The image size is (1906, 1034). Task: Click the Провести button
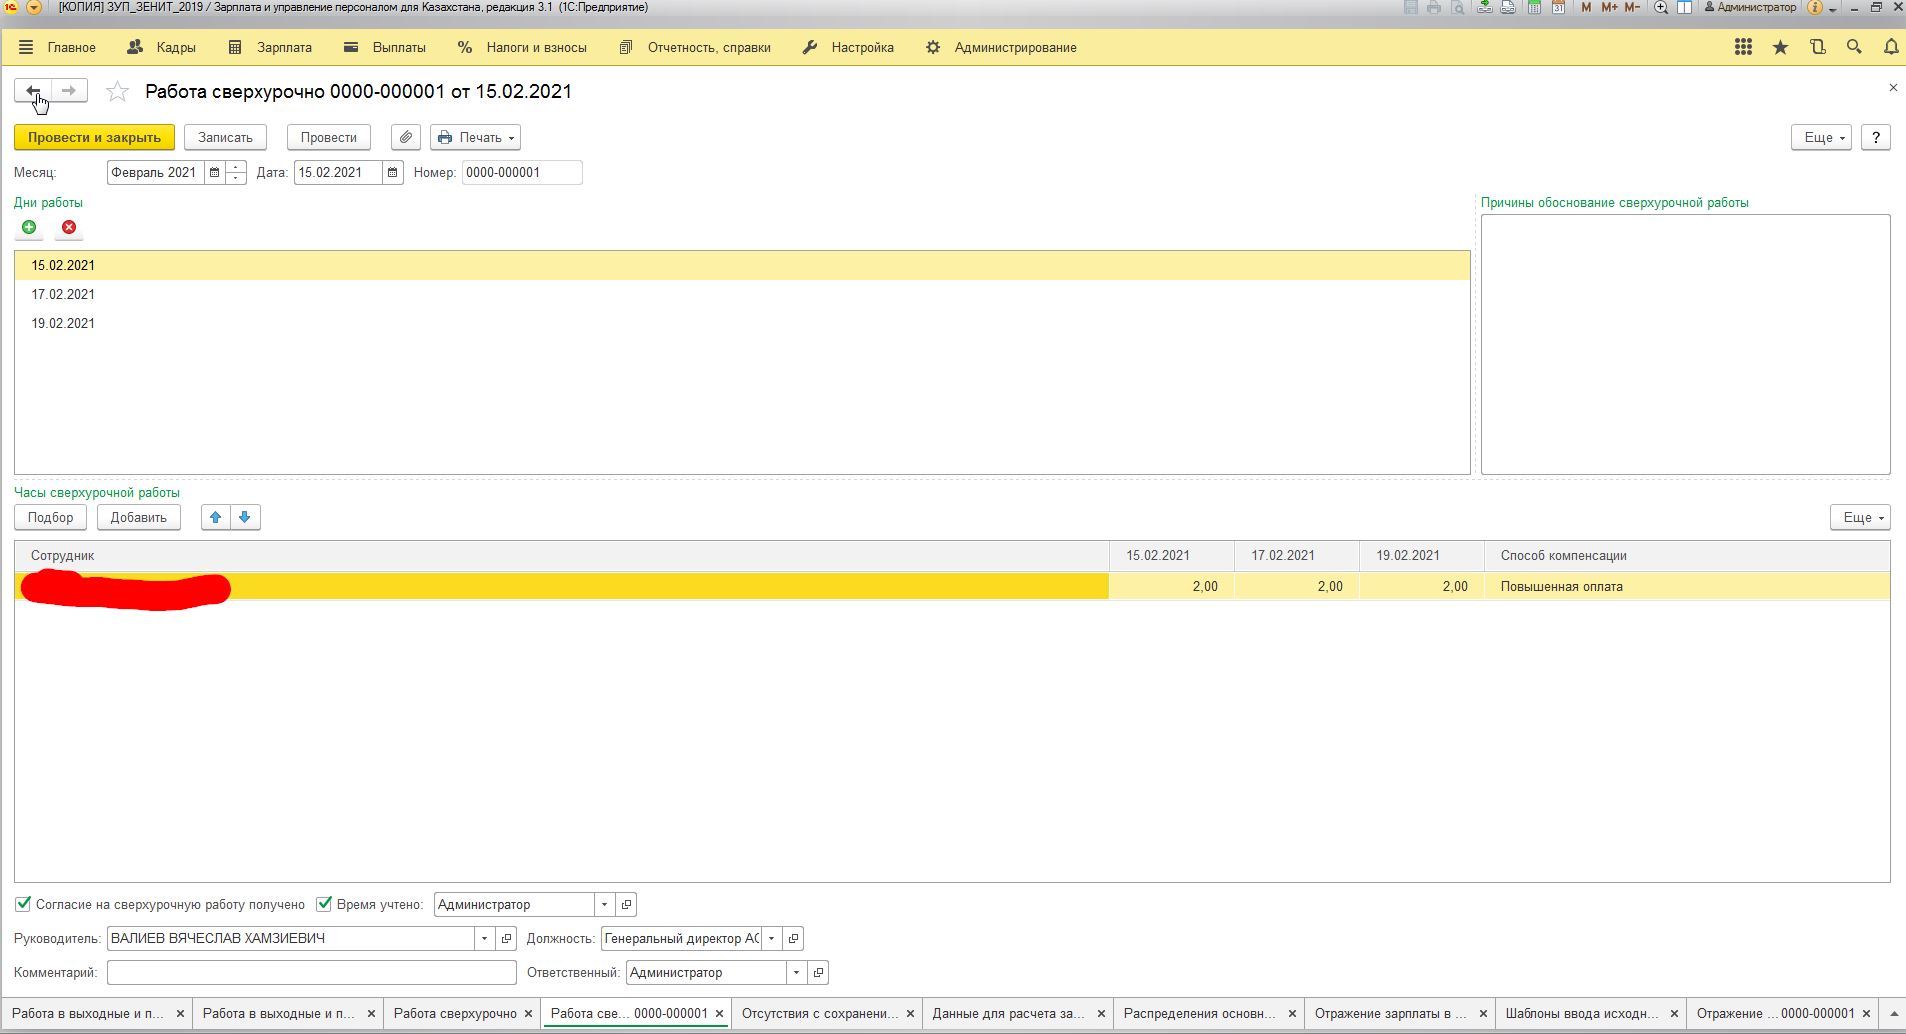[328, 137]
